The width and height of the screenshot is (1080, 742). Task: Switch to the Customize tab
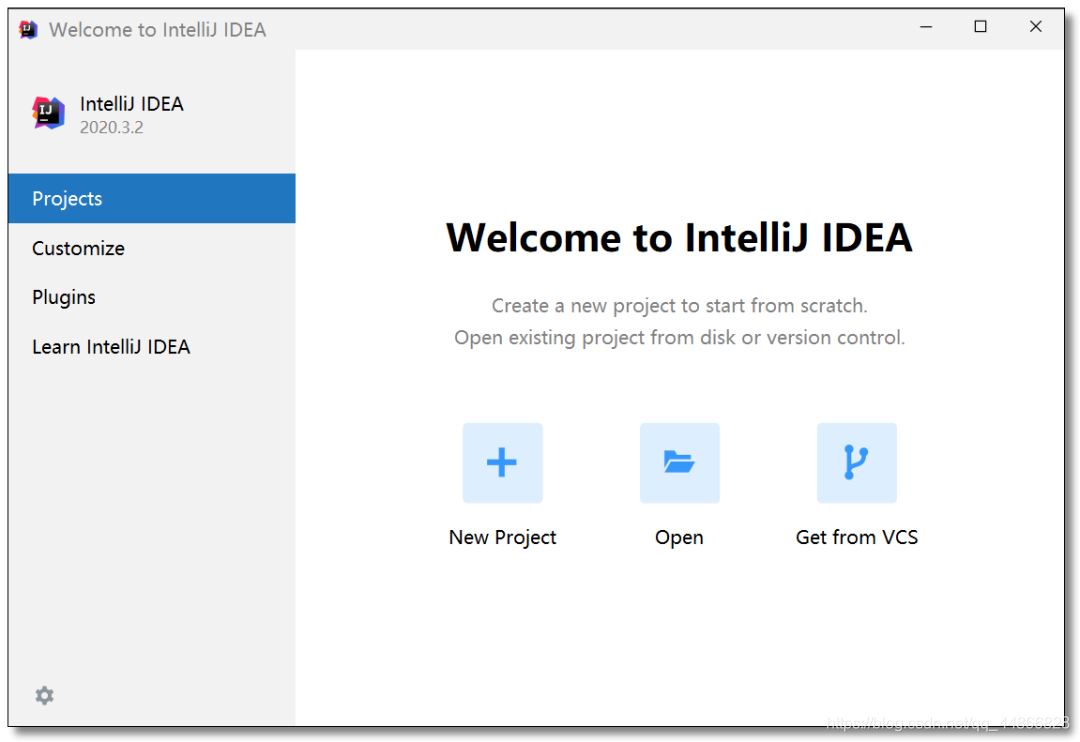[x=78, y=248]
